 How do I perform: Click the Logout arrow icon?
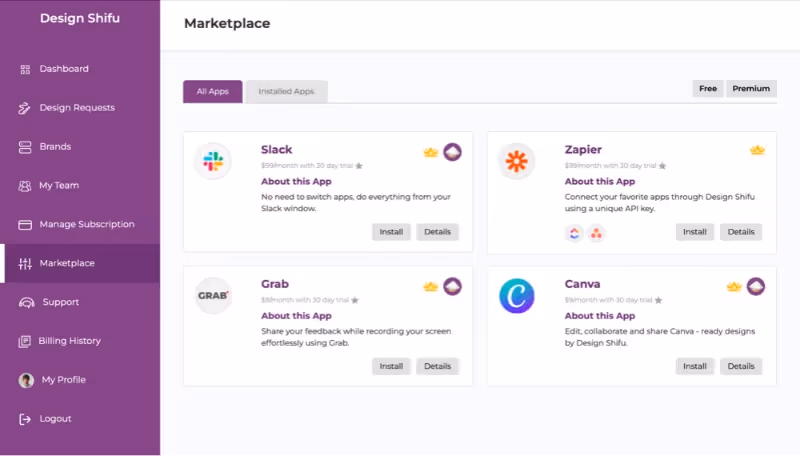click(24, 419)
